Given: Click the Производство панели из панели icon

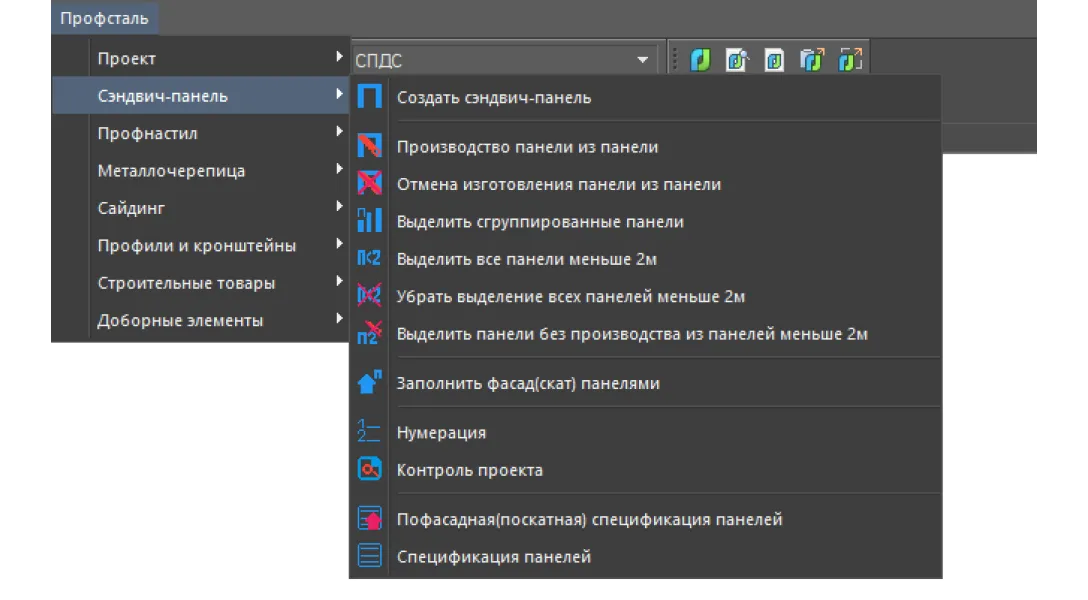Looking at the screenshot, I should 370,147.
